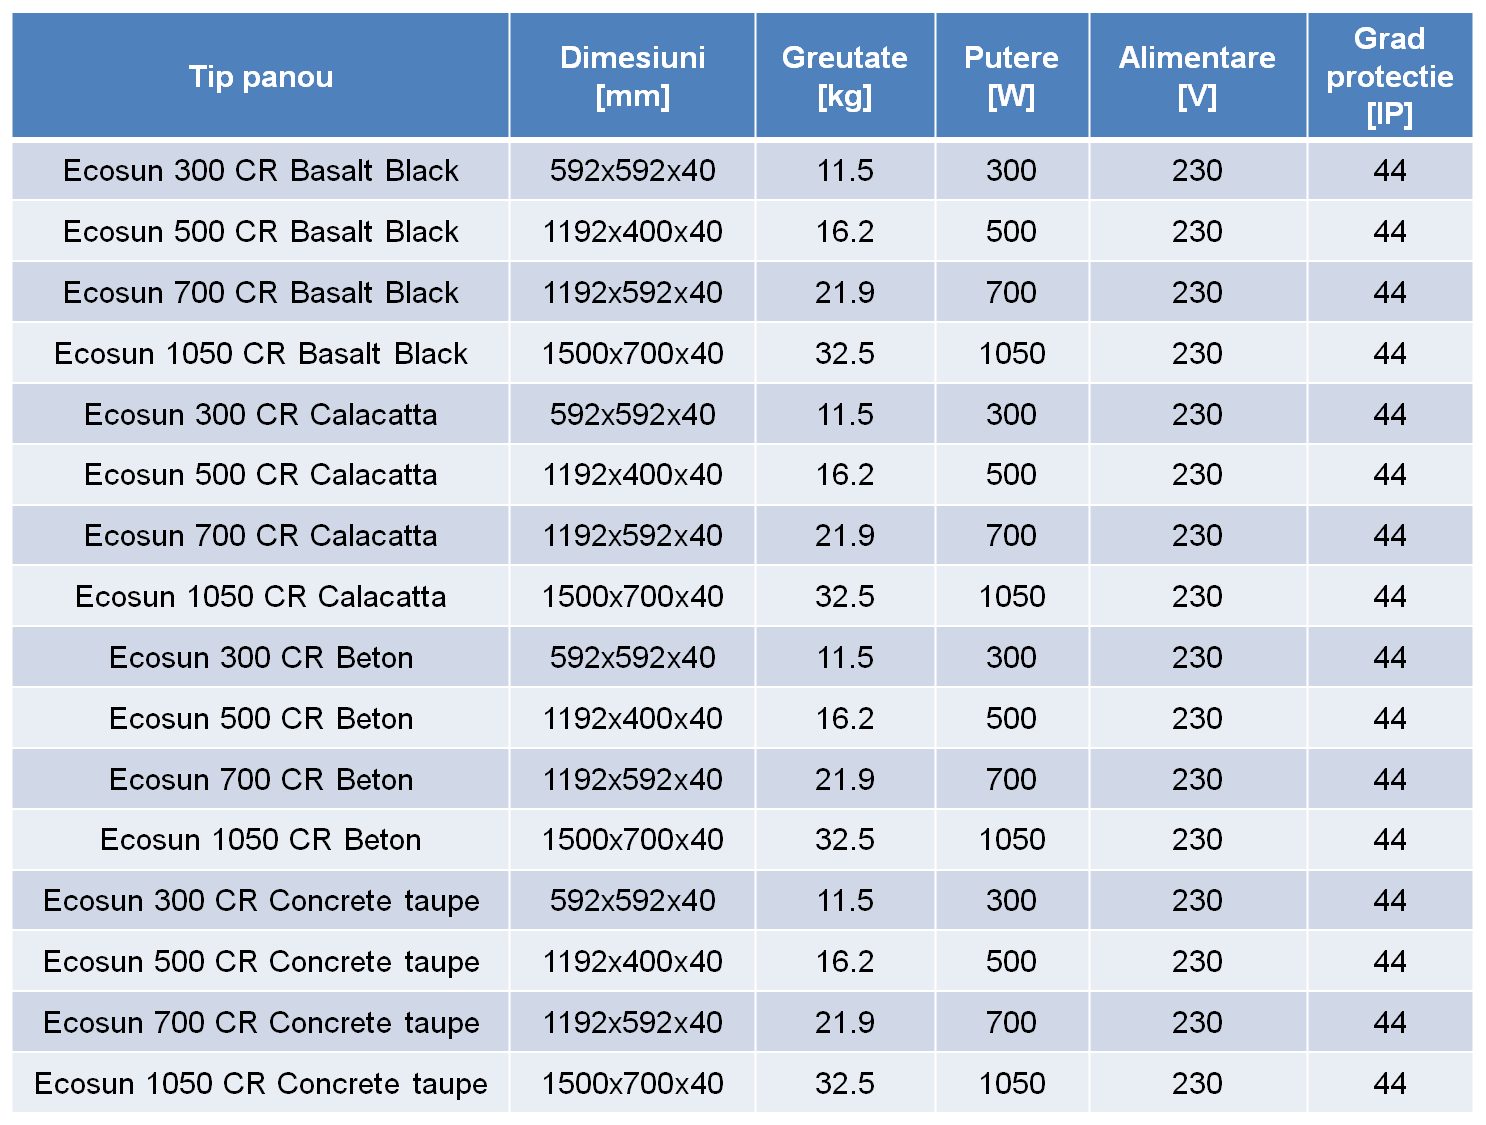Image resolution: width=1486 pixels, height=1125 pixels.
Task: Click IP rating for Ecosun 500 CR Beton
Action: [1389, 719]
